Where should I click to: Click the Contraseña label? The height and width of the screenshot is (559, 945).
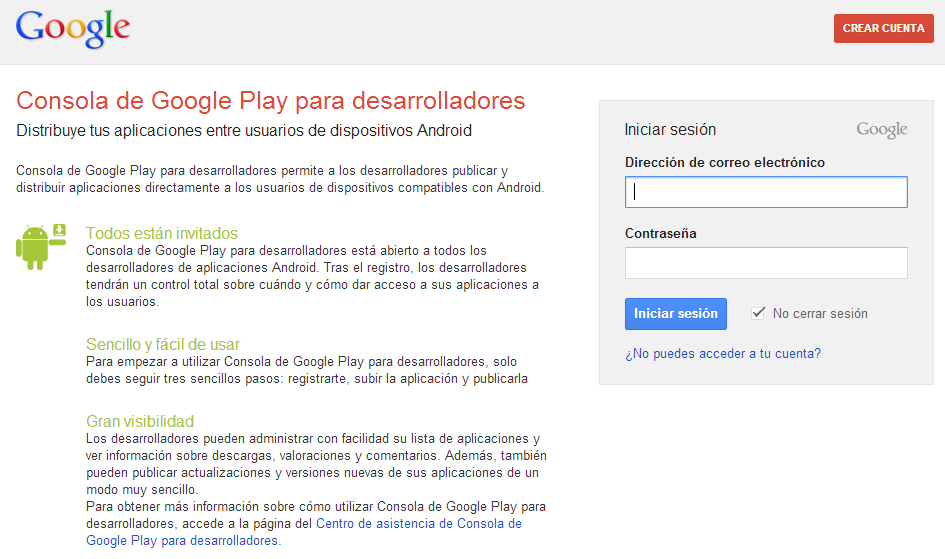point(661,234)
